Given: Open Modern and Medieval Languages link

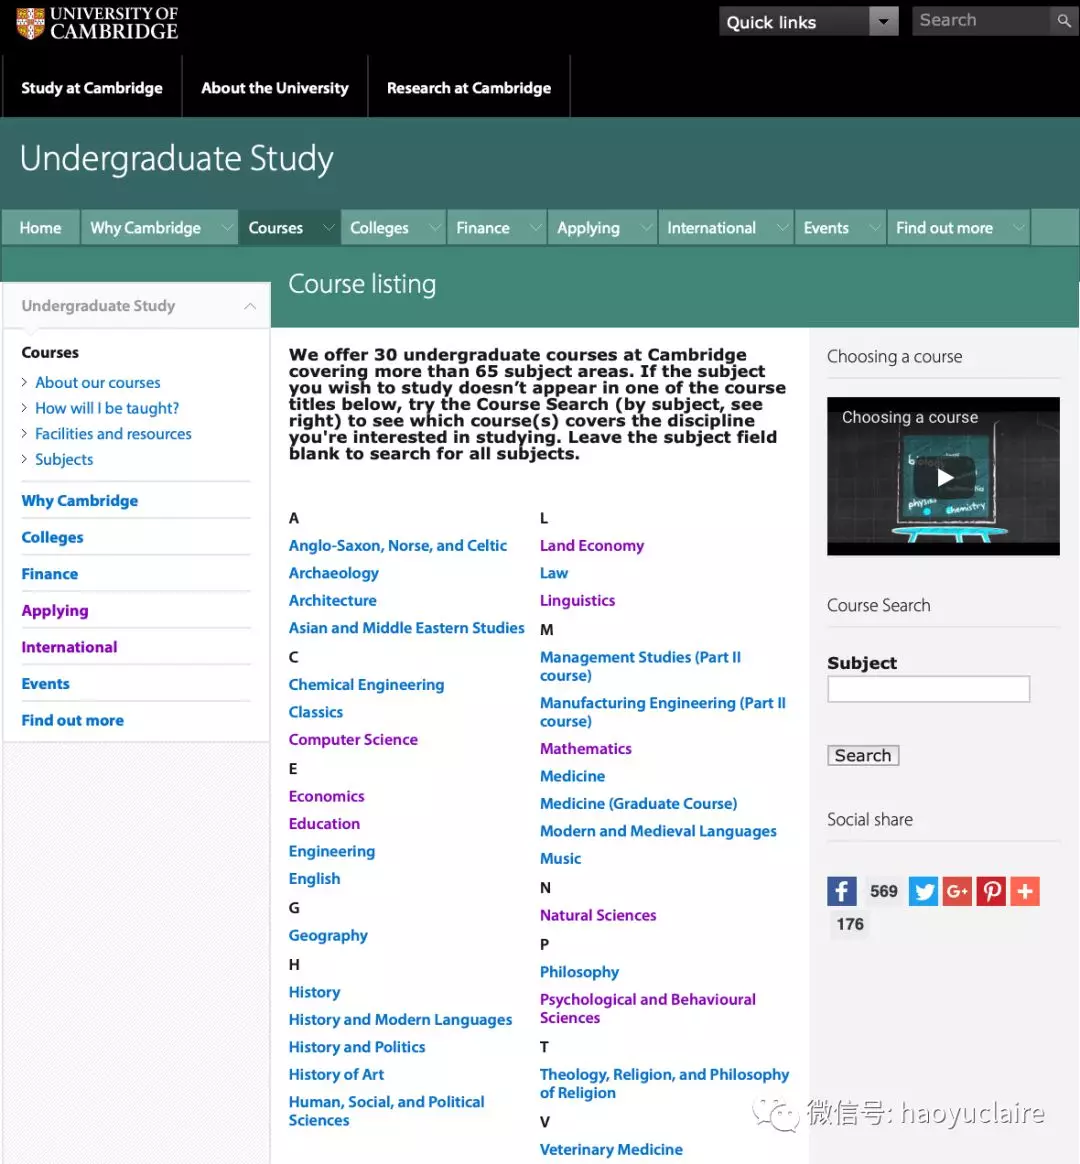Looking at the screenshot, I should [658, 831].
